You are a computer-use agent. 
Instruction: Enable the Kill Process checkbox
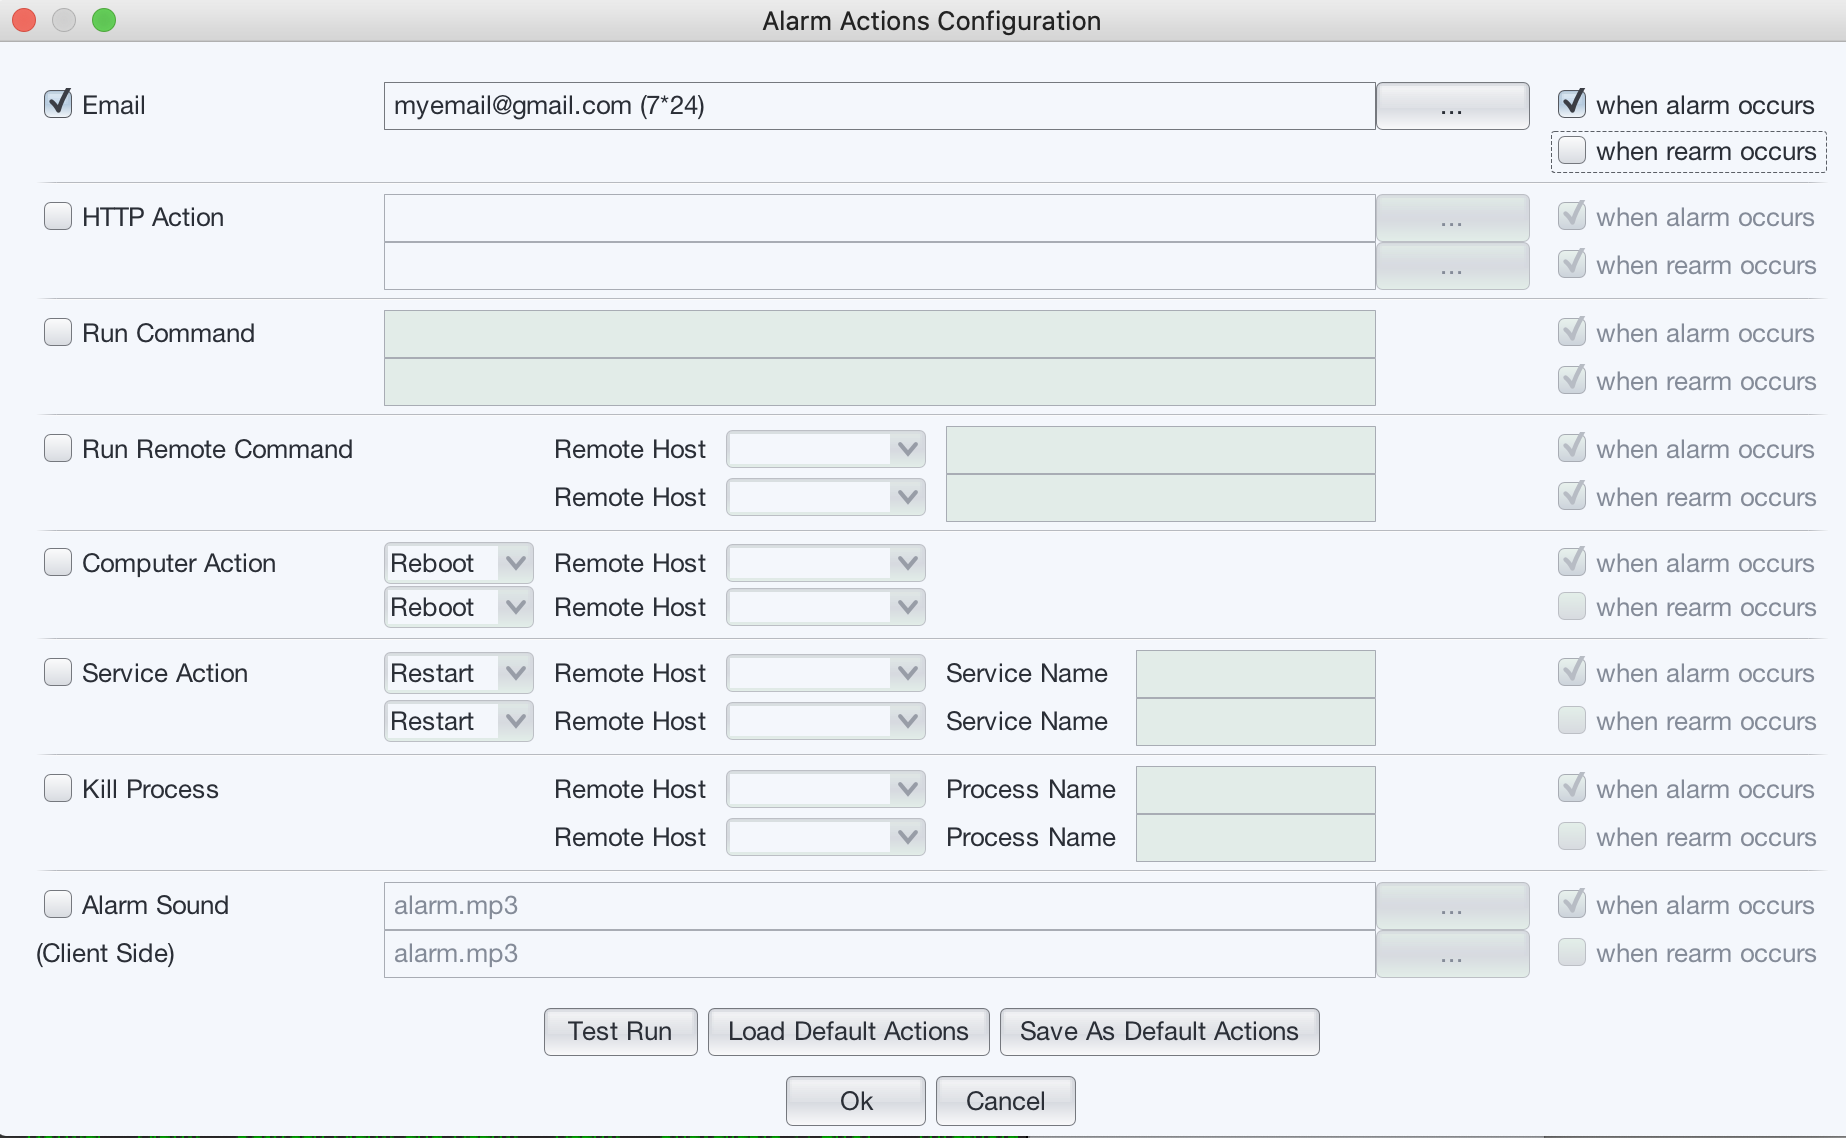pos(58,788)
